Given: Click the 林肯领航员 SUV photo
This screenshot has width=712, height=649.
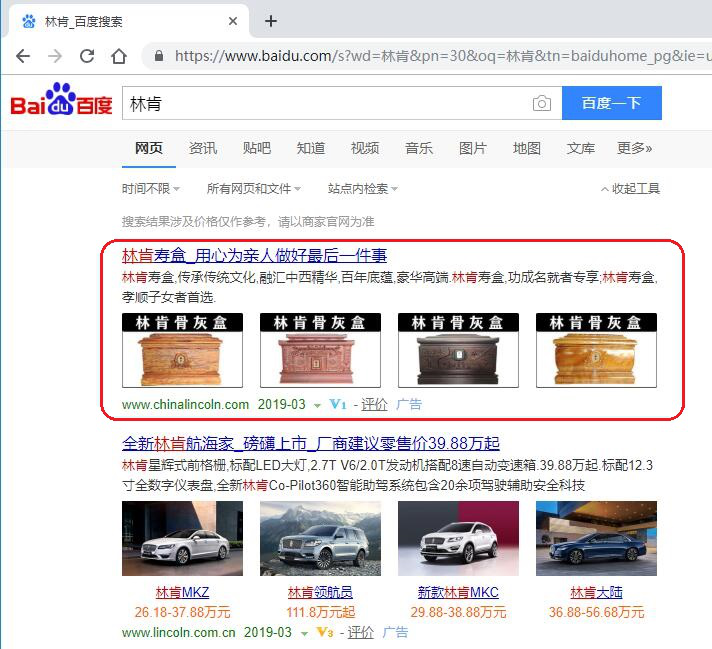Looking at the screenshot, I should [320, 538].
